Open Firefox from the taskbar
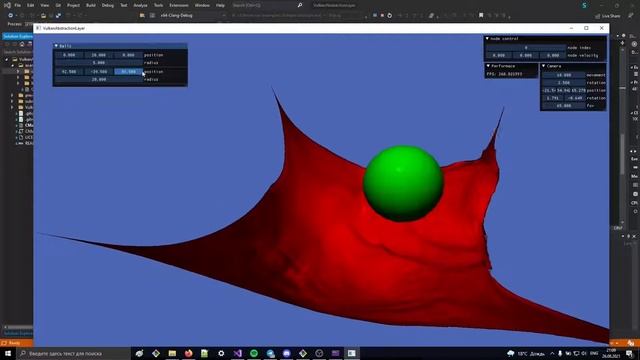640x360 pixels. [x=188, y=353]
